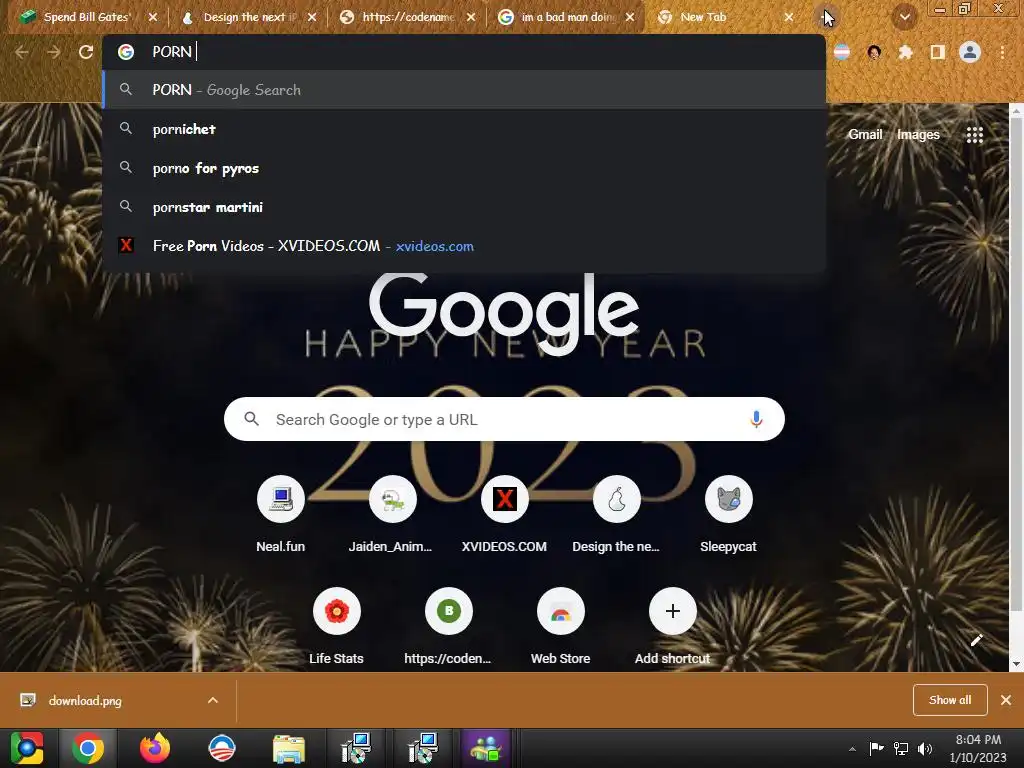Open the Extensions puzzle icon
Image resolution: width=1024 pixels, height=768 pixels.
pyautogui.click(x=905, y=52)
